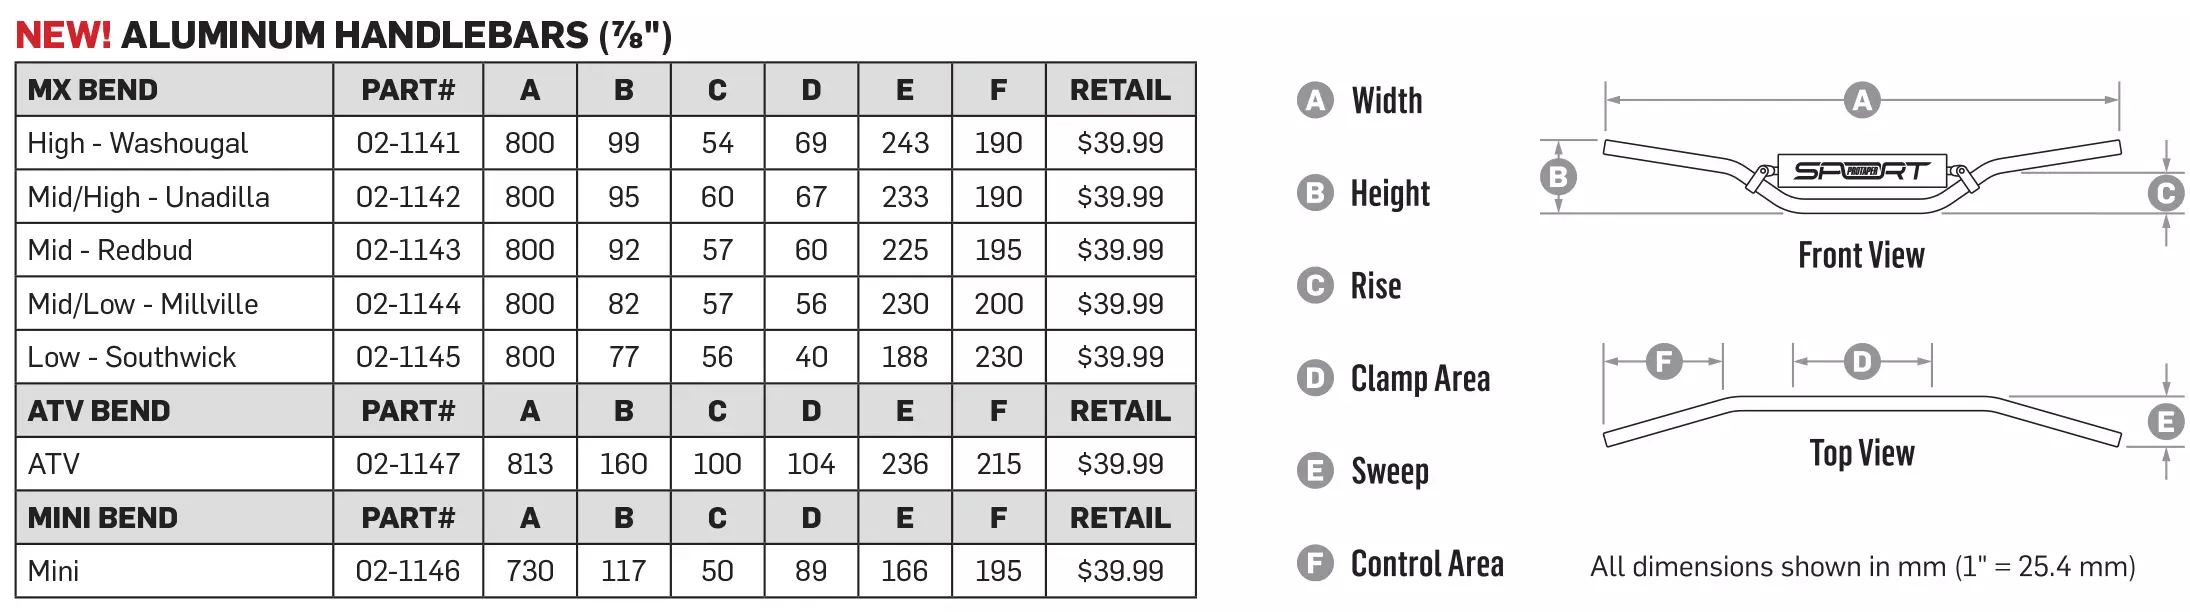Click the circled A icon beside Width

click(1315, 100)
